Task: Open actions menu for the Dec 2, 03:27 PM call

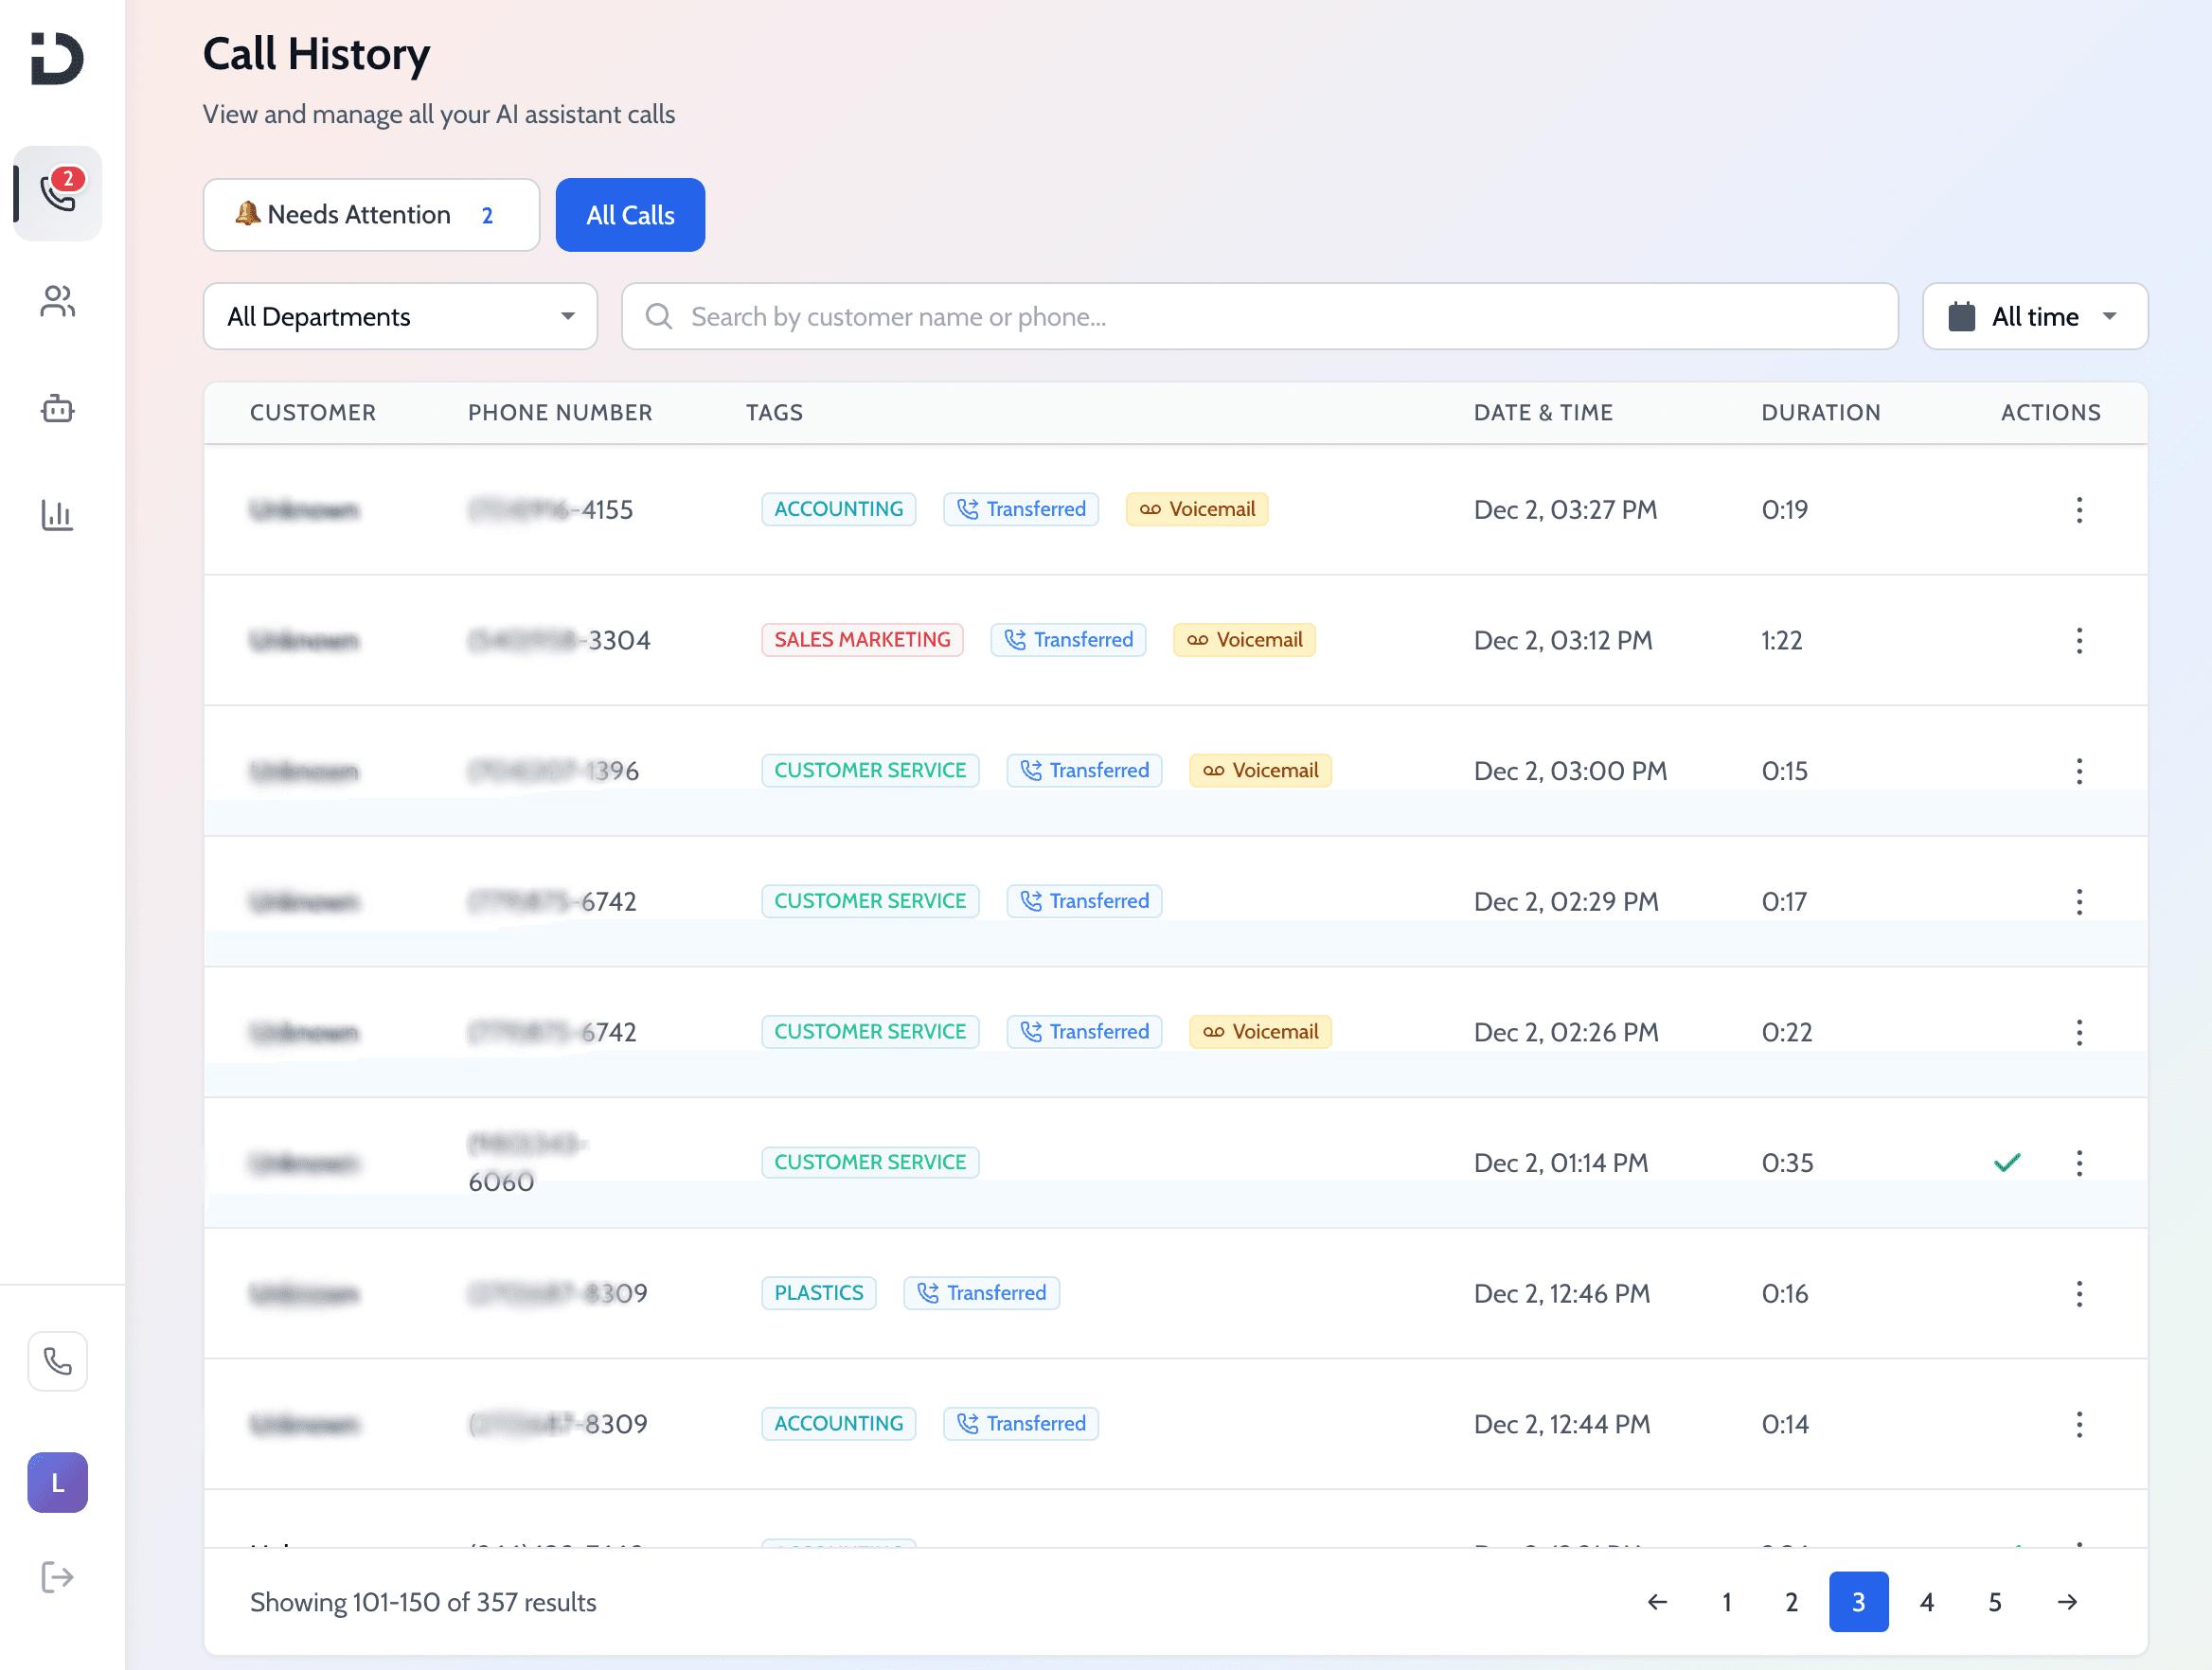Action: coord(2079,510)
